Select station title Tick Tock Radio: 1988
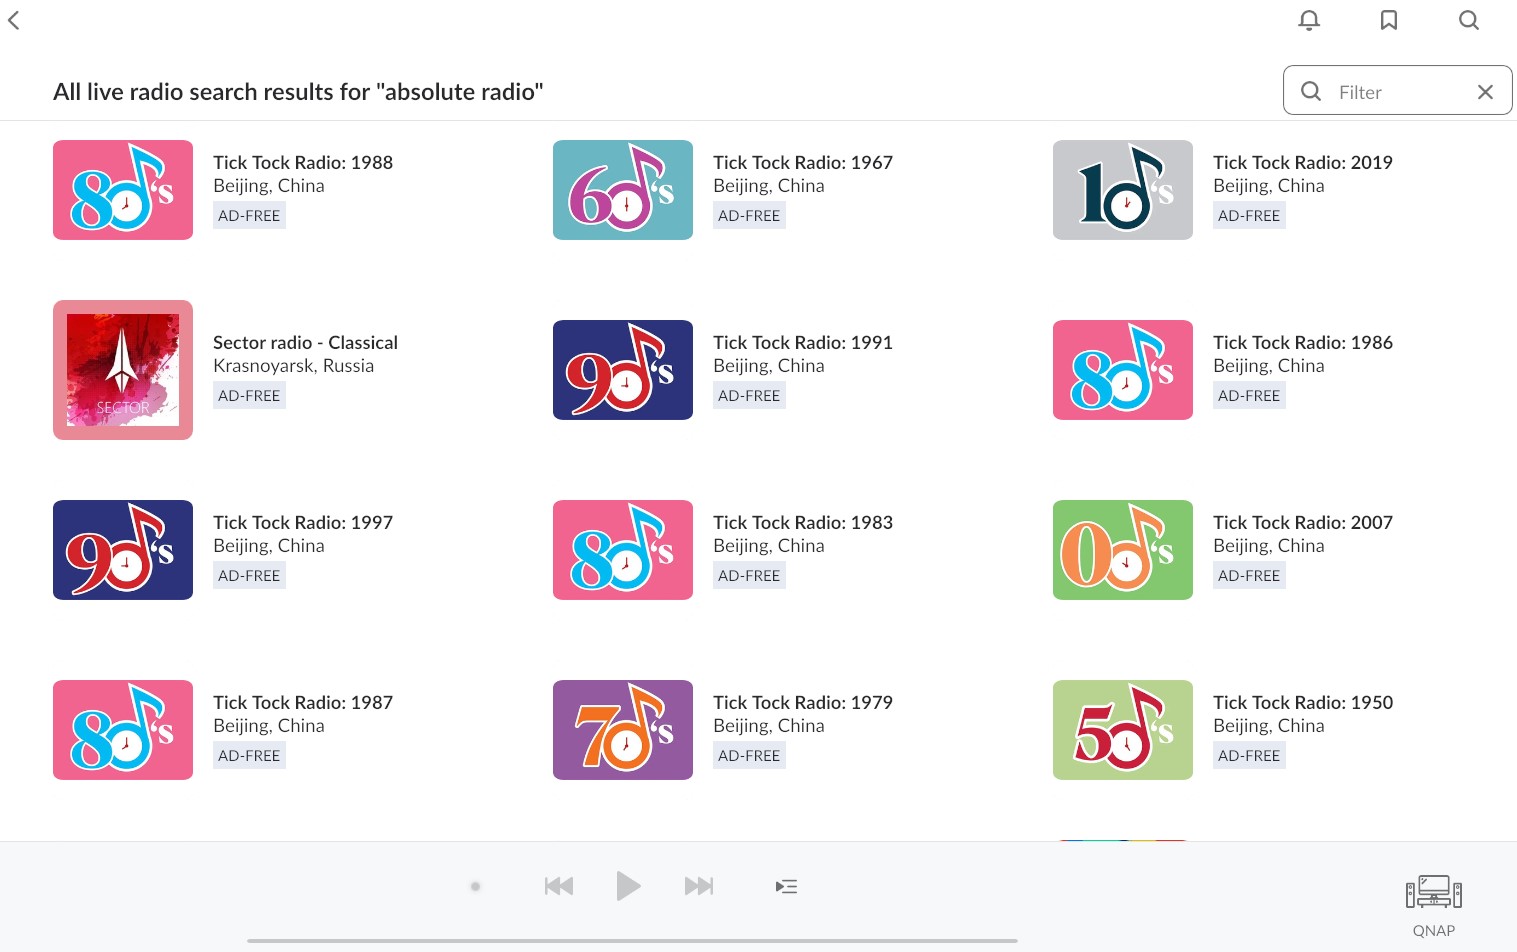The image size is (1517, 952). tap(303, 162)
